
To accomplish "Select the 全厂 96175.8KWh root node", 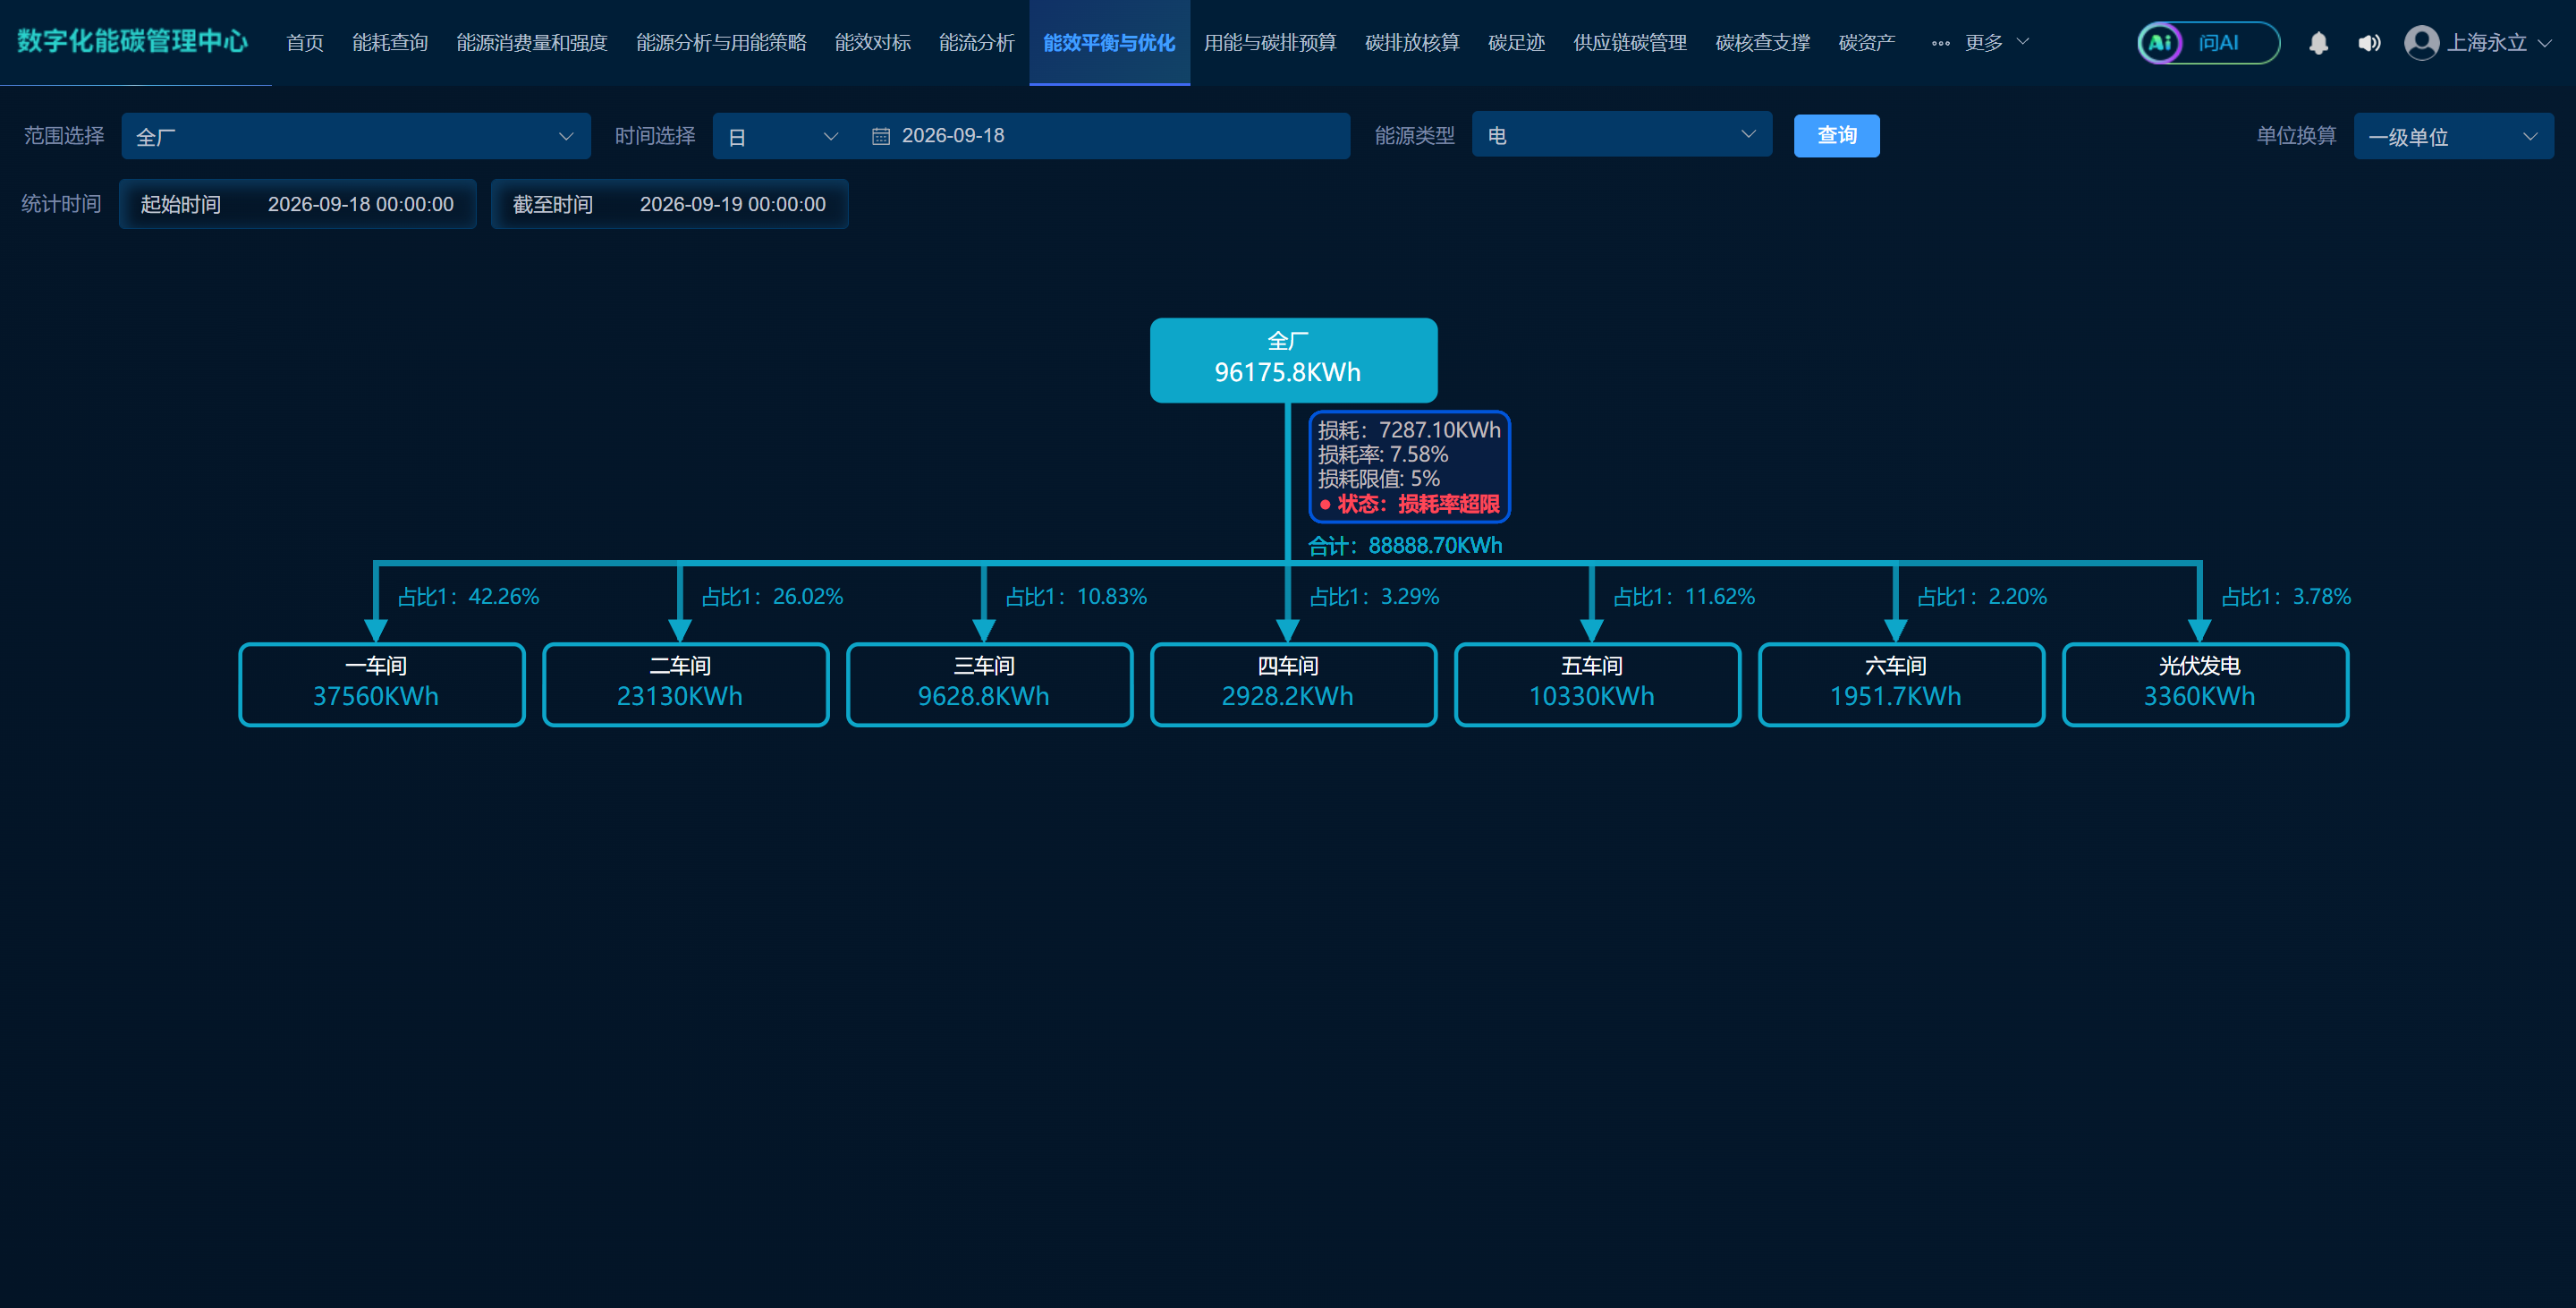I will coord(1293,360).
